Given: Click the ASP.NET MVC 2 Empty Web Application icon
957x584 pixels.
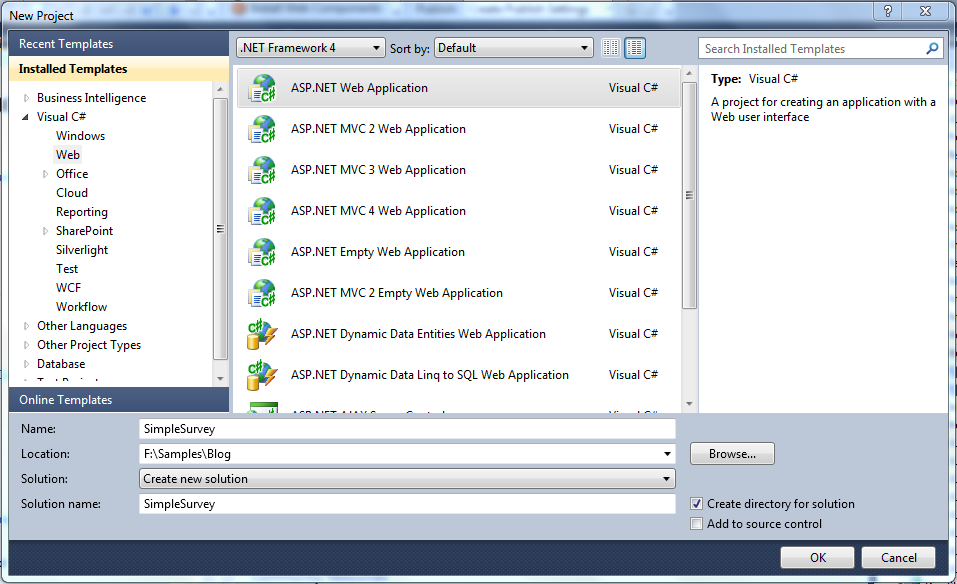Looking at the screenshot, I should click(262, 293).
